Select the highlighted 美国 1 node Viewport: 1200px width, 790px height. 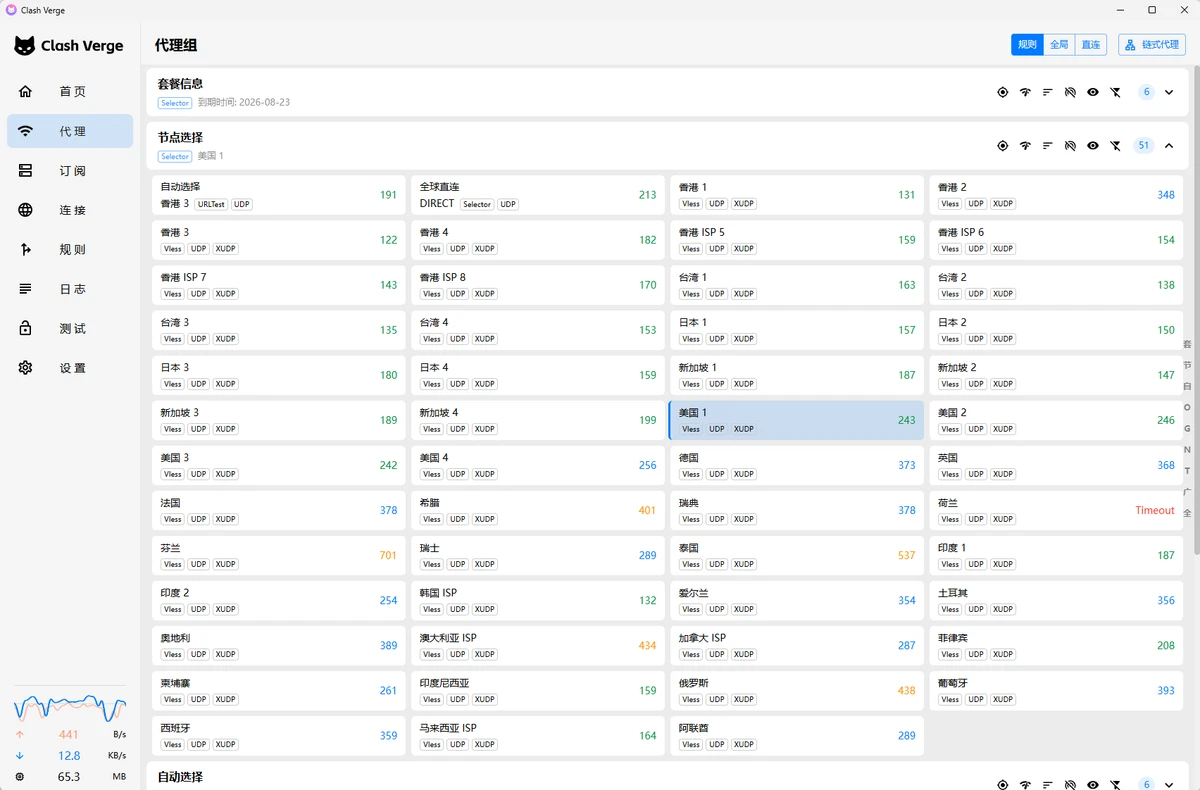pos(797,420)
